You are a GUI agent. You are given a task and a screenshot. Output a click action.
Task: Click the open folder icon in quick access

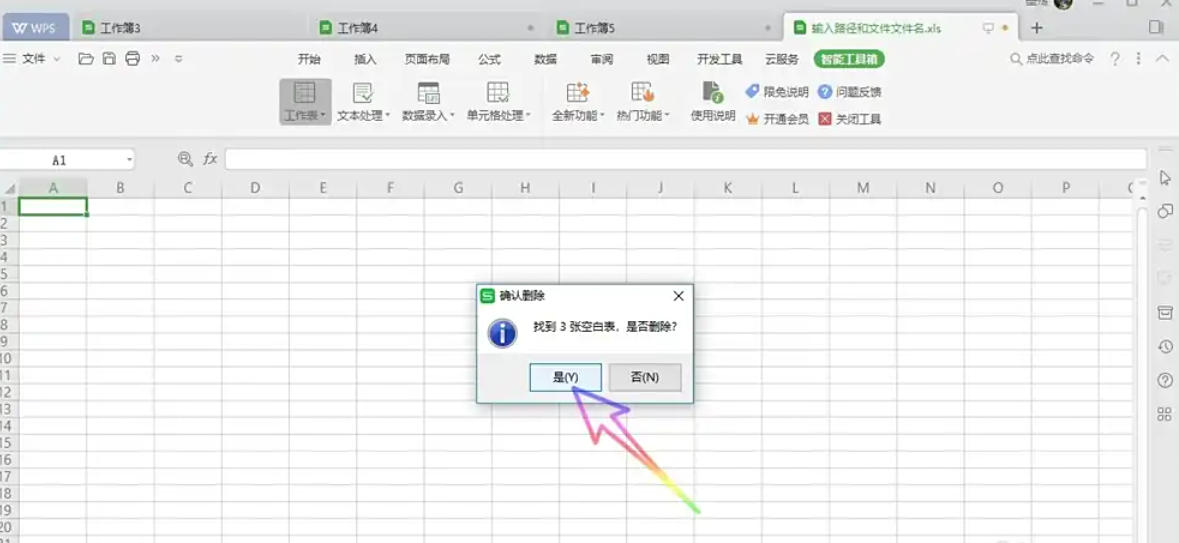[86, 59]
